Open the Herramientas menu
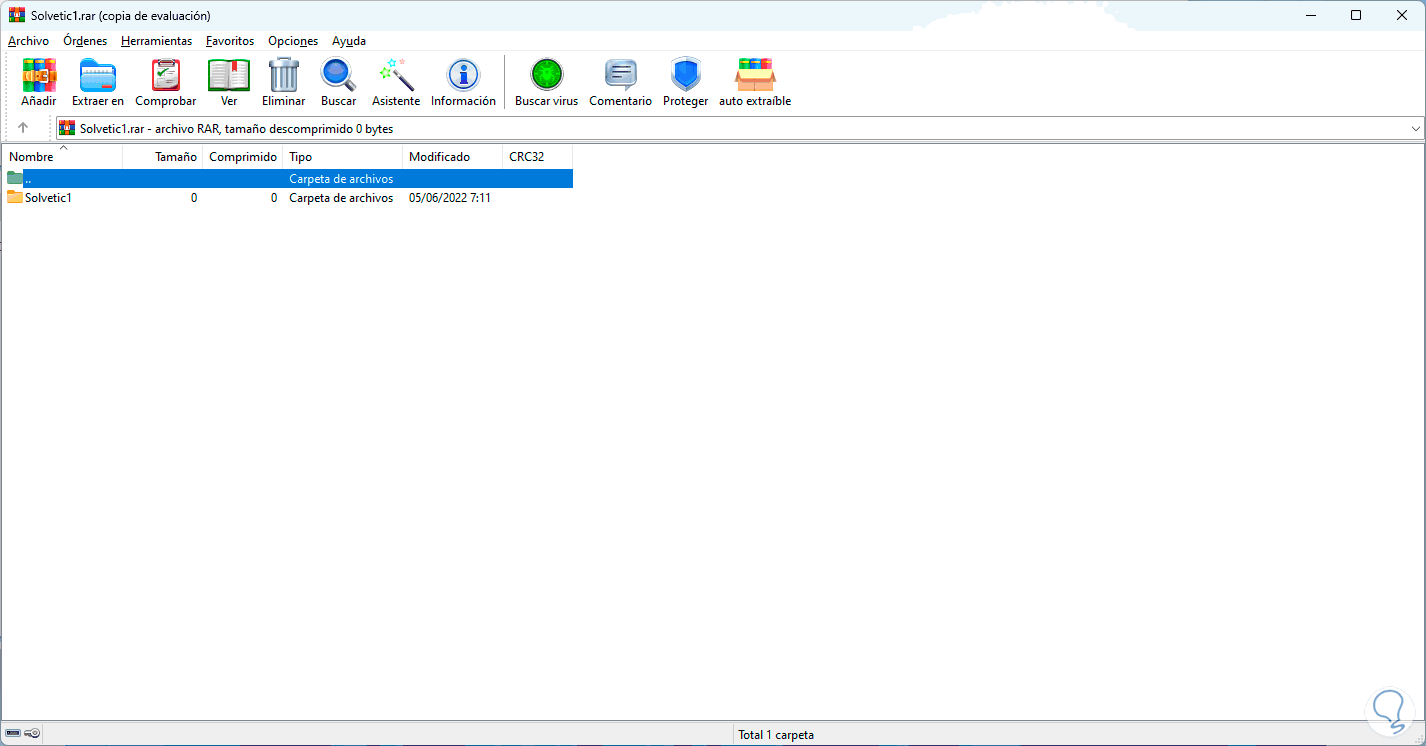Image resolution: width=1426 pixels, height=746 pixels. click(x=156, y=41)
